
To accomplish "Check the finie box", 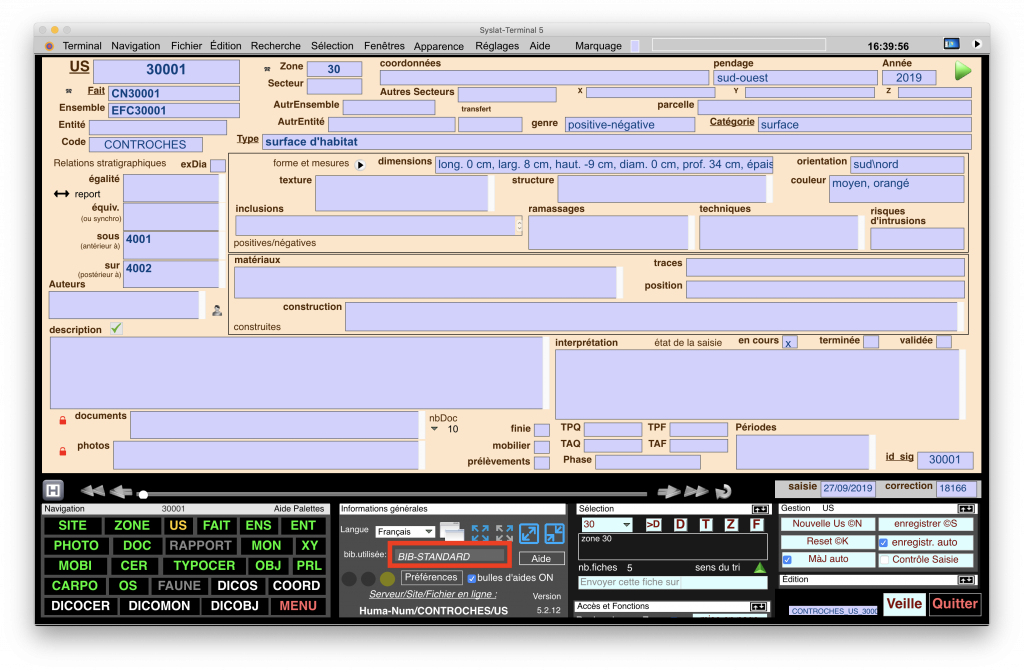I will pos(541,430).
